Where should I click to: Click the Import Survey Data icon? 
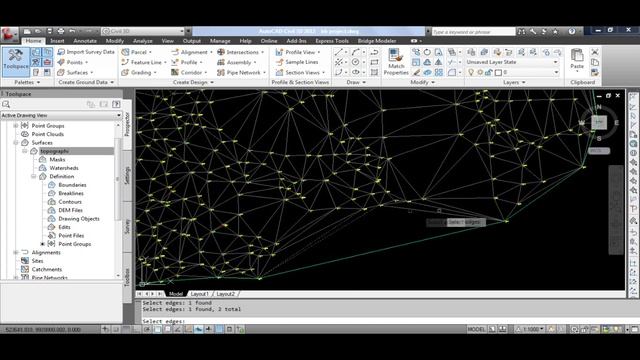pos(61,52)
